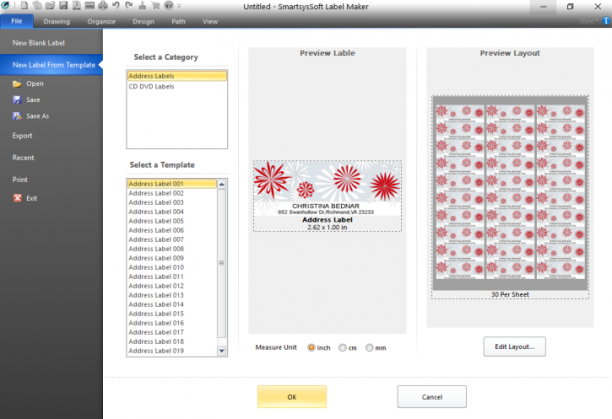Click the stamp icon in quick toolbar
This screenshot has height=419, width=612.
[142, 5]
